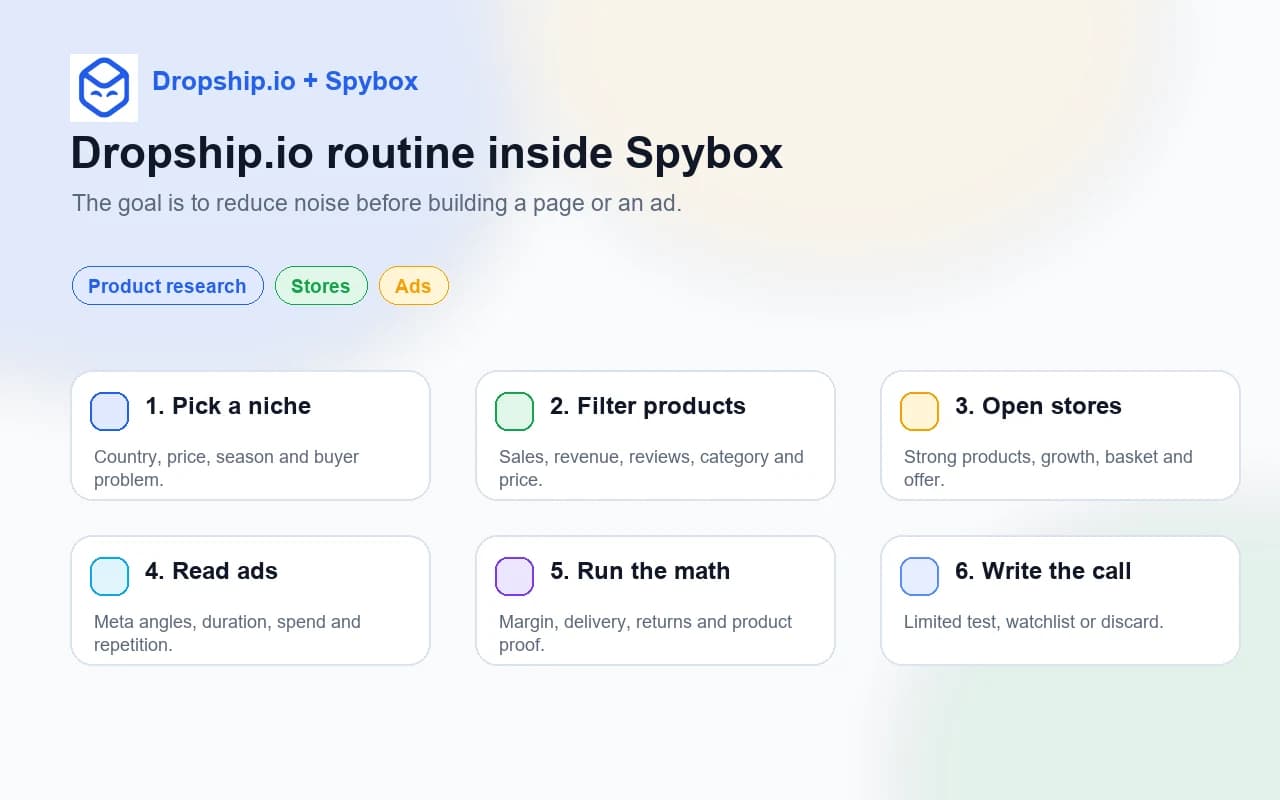Viewport: 1280px width, 800px height.
Task: Click the '3. Open stores' heading
Action: 1038,406
